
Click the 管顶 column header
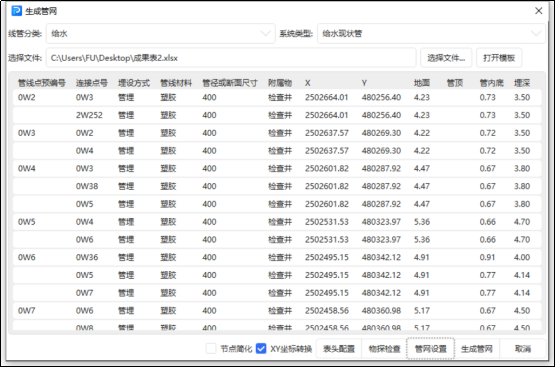455,83
